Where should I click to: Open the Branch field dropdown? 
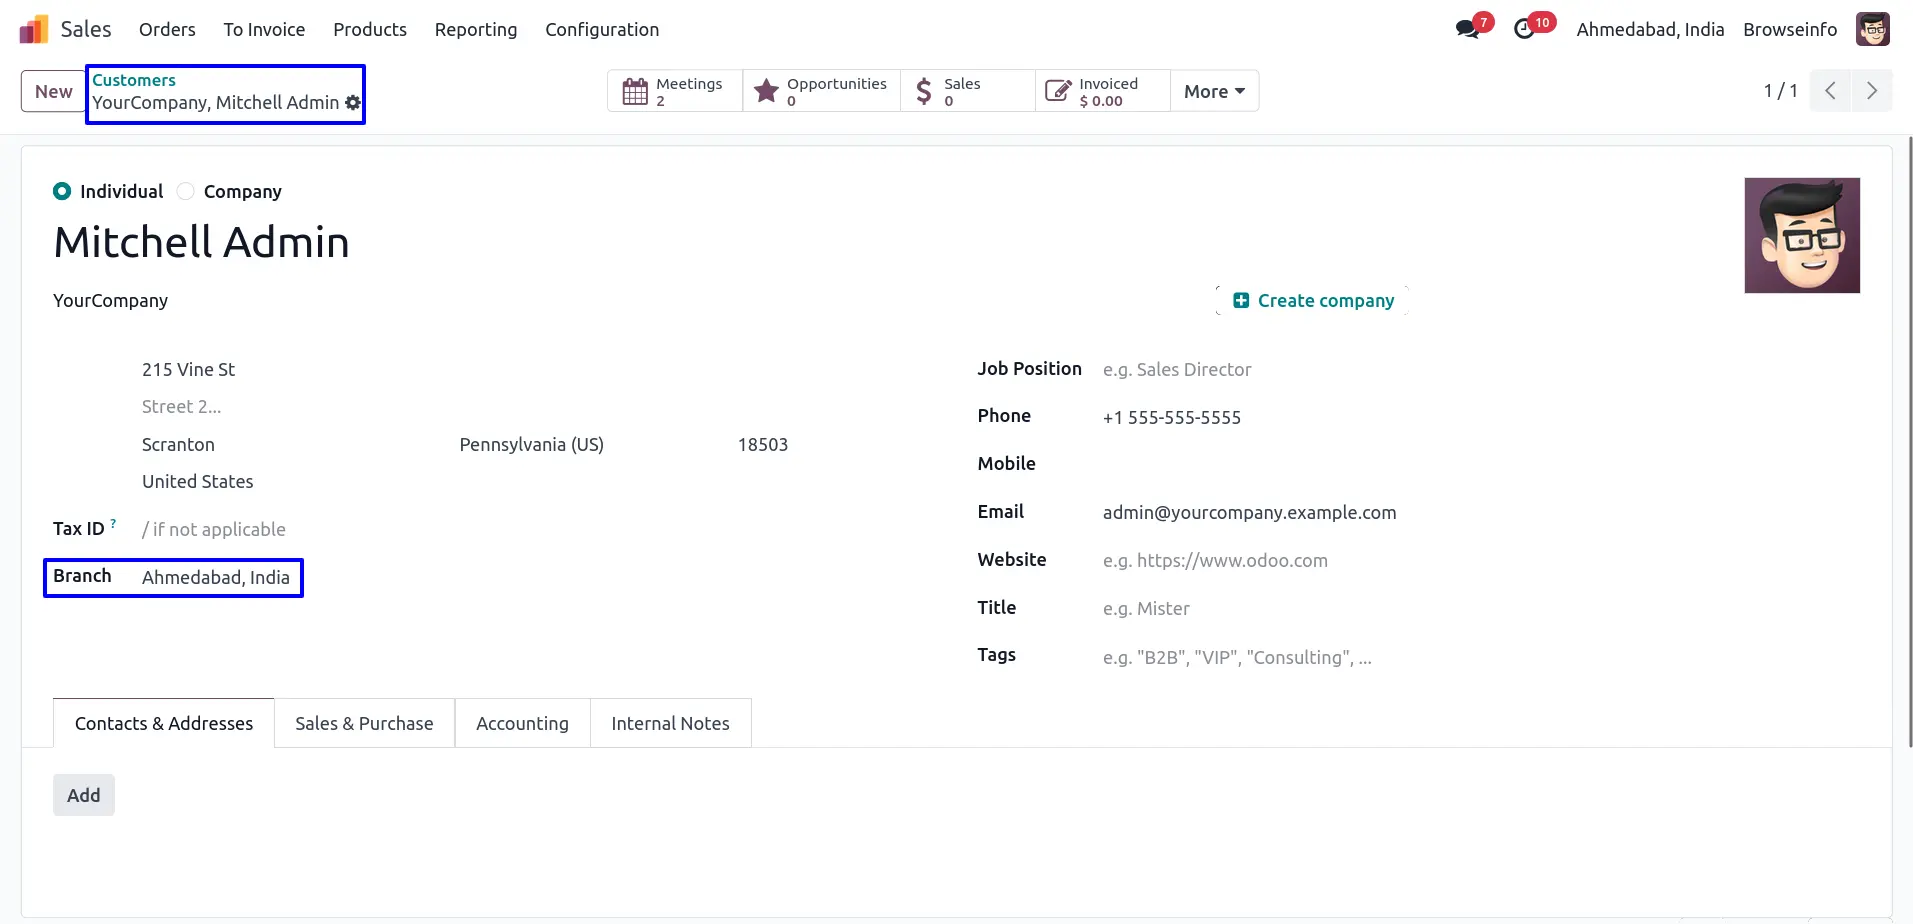click(x=216, y=578)
